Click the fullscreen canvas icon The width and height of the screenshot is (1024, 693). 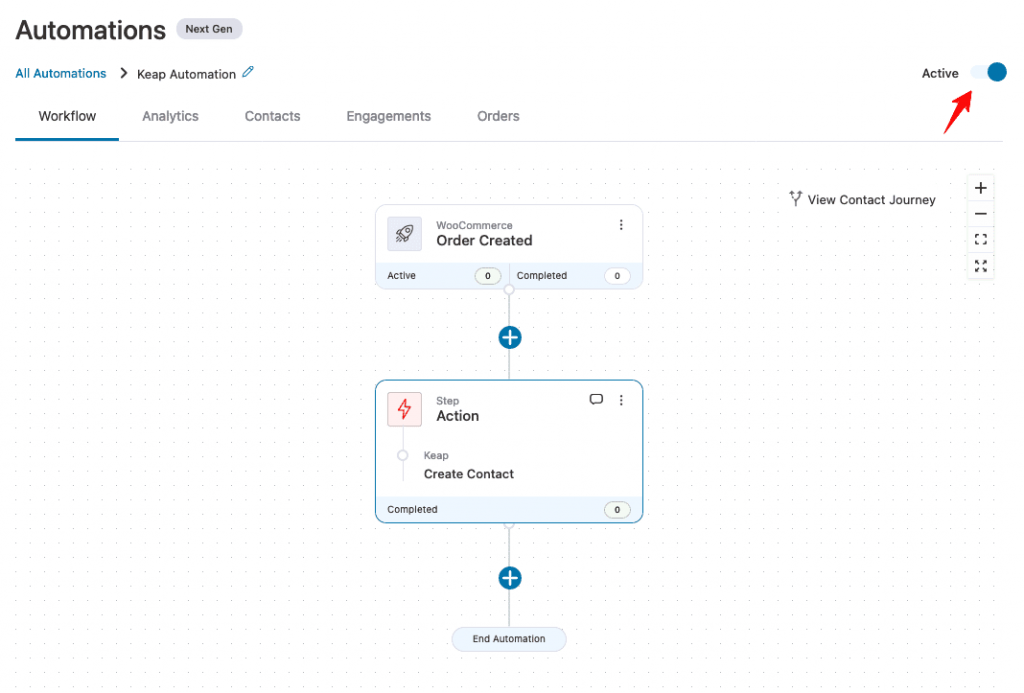[x=981, y=266]
